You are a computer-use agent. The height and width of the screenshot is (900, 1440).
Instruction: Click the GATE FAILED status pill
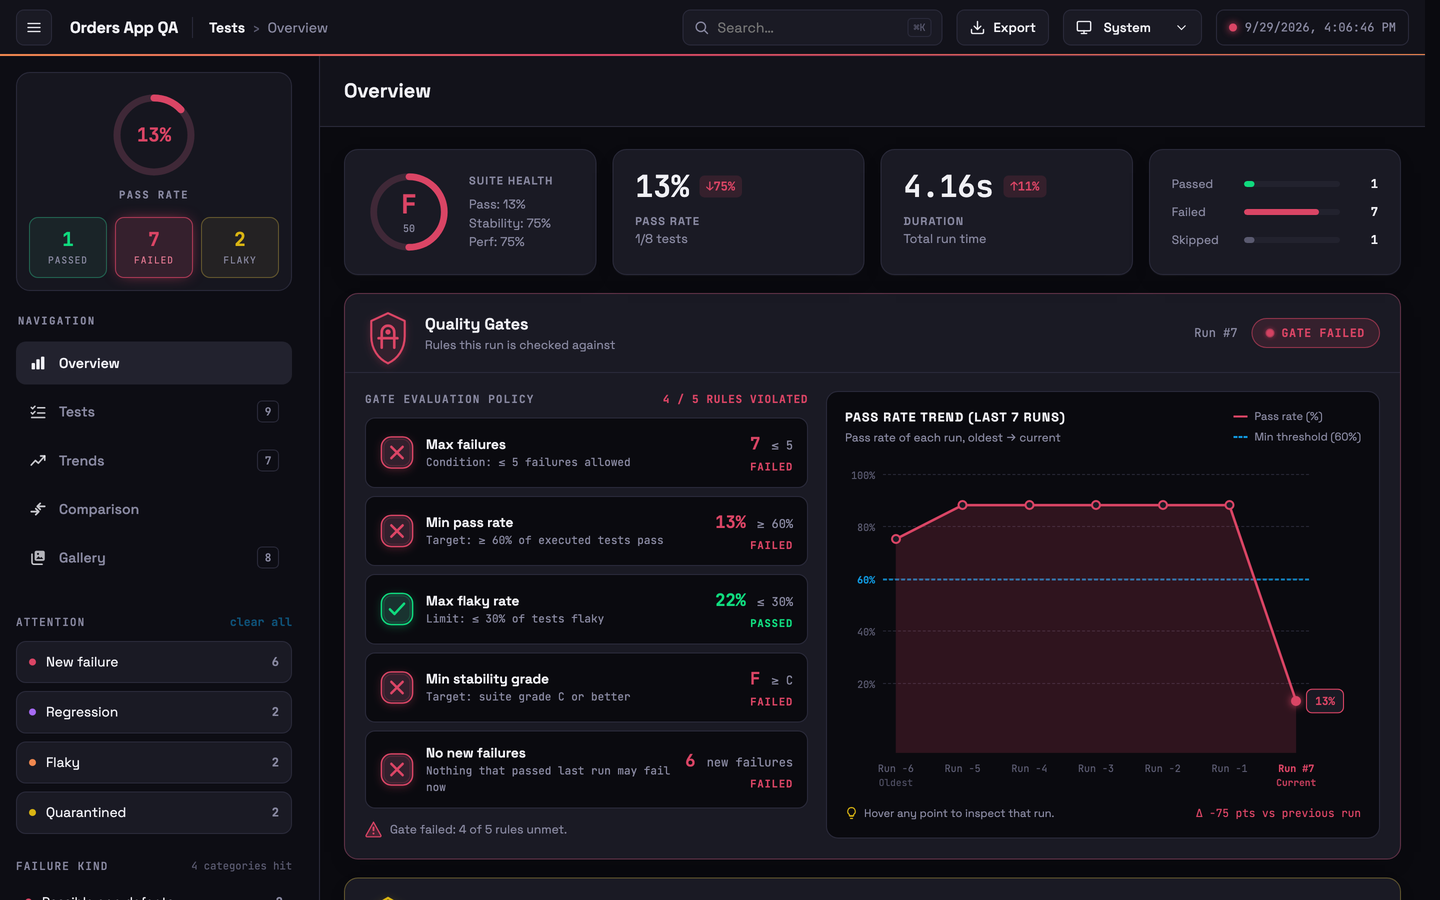coord(1315,333)
